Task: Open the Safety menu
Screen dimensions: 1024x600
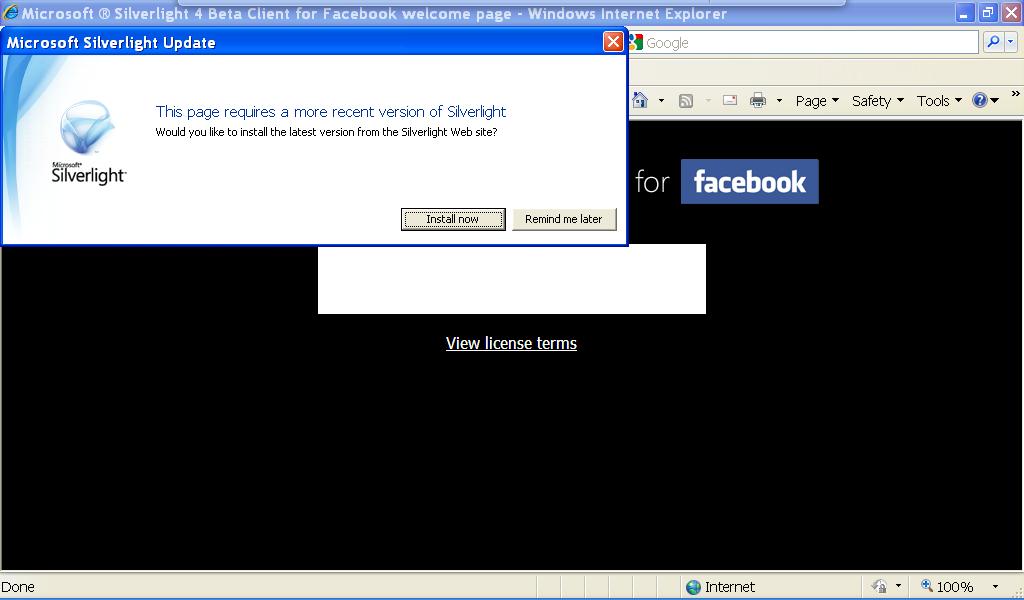Action: 878,101
